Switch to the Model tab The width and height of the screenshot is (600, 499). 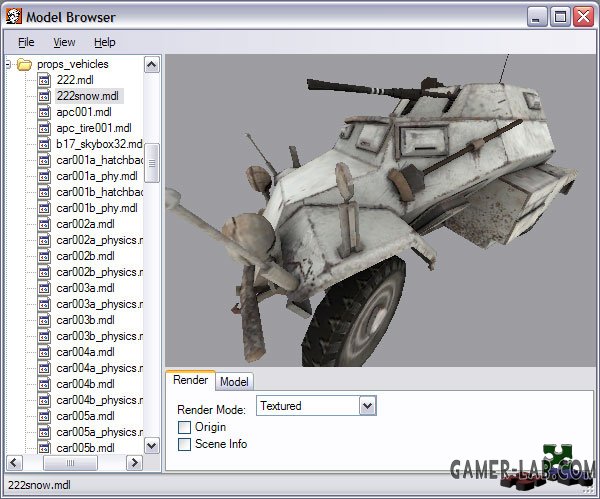[234, 382]
